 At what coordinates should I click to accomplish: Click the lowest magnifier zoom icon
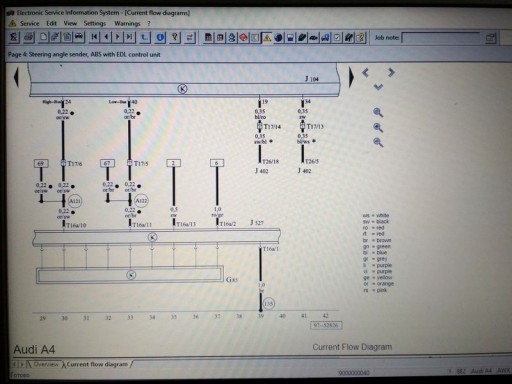[x=378, y=142]
